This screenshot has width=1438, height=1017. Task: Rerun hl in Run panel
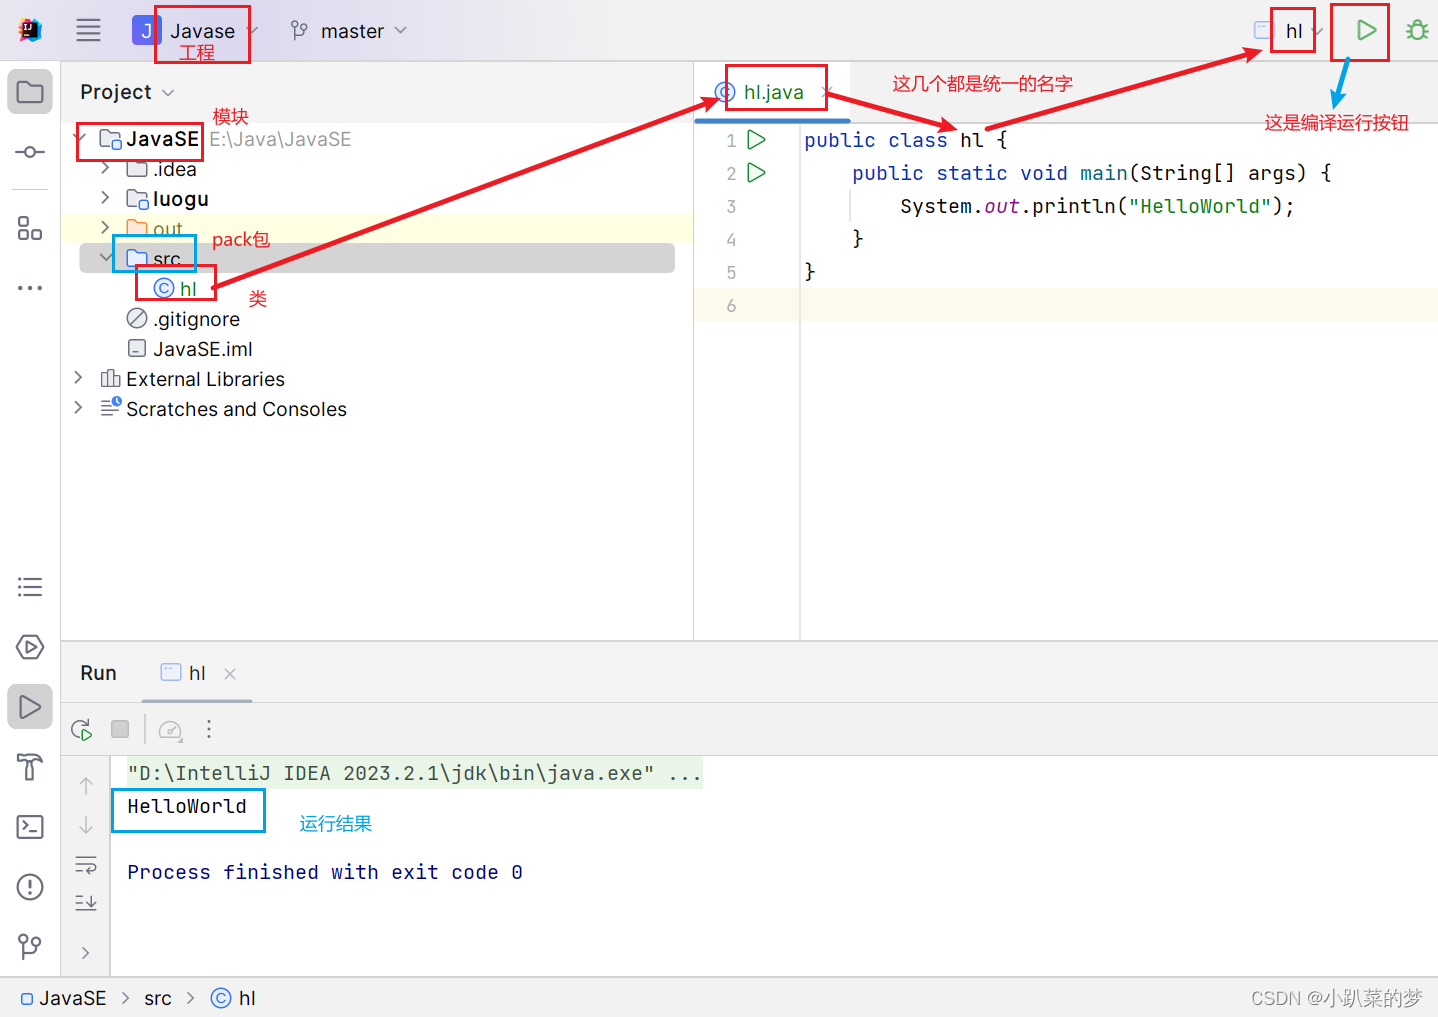point(82,729)
